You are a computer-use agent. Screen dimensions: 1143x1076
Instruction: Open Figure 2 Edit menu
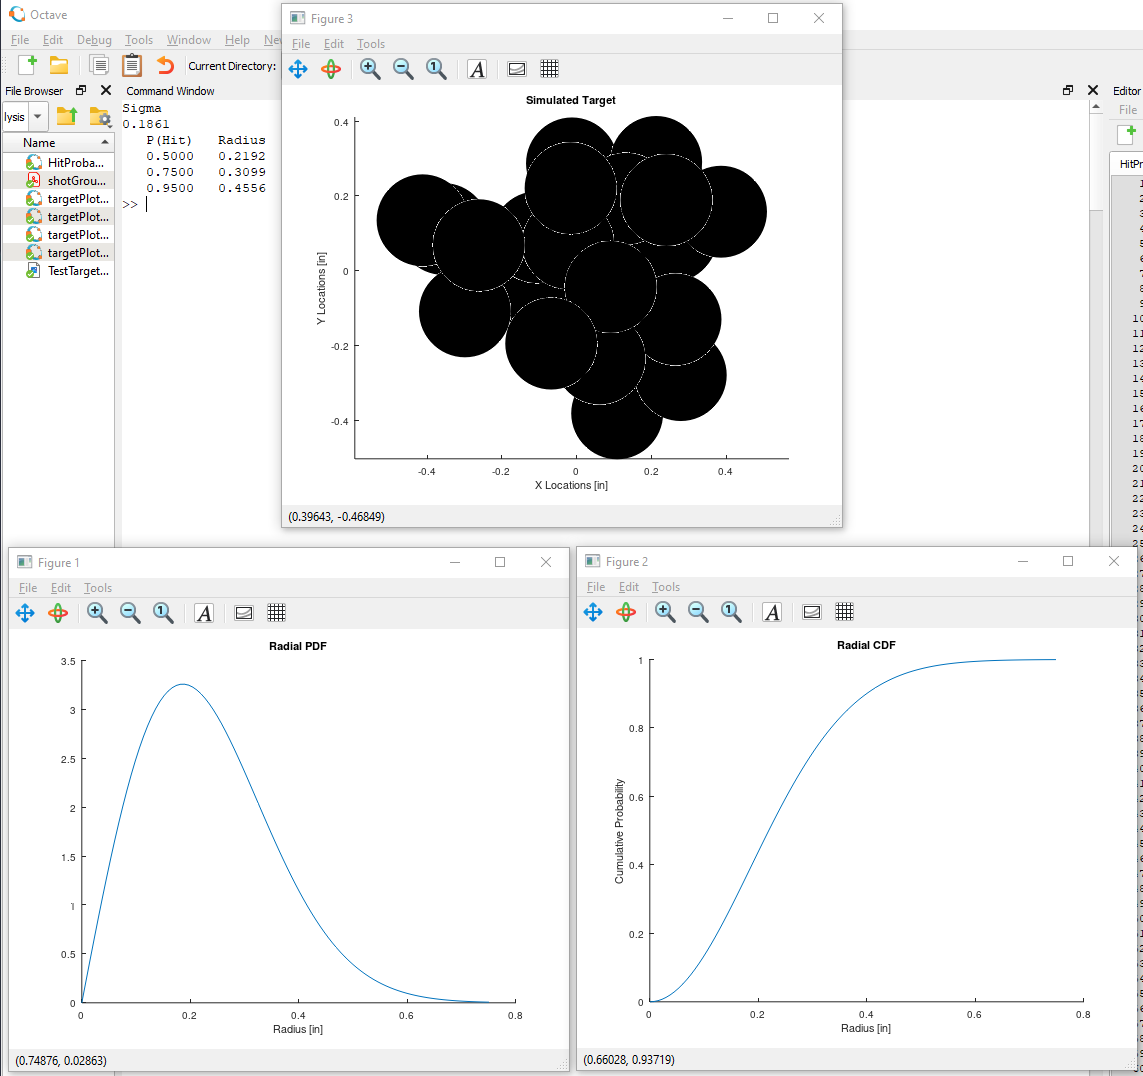coord(628,587)
